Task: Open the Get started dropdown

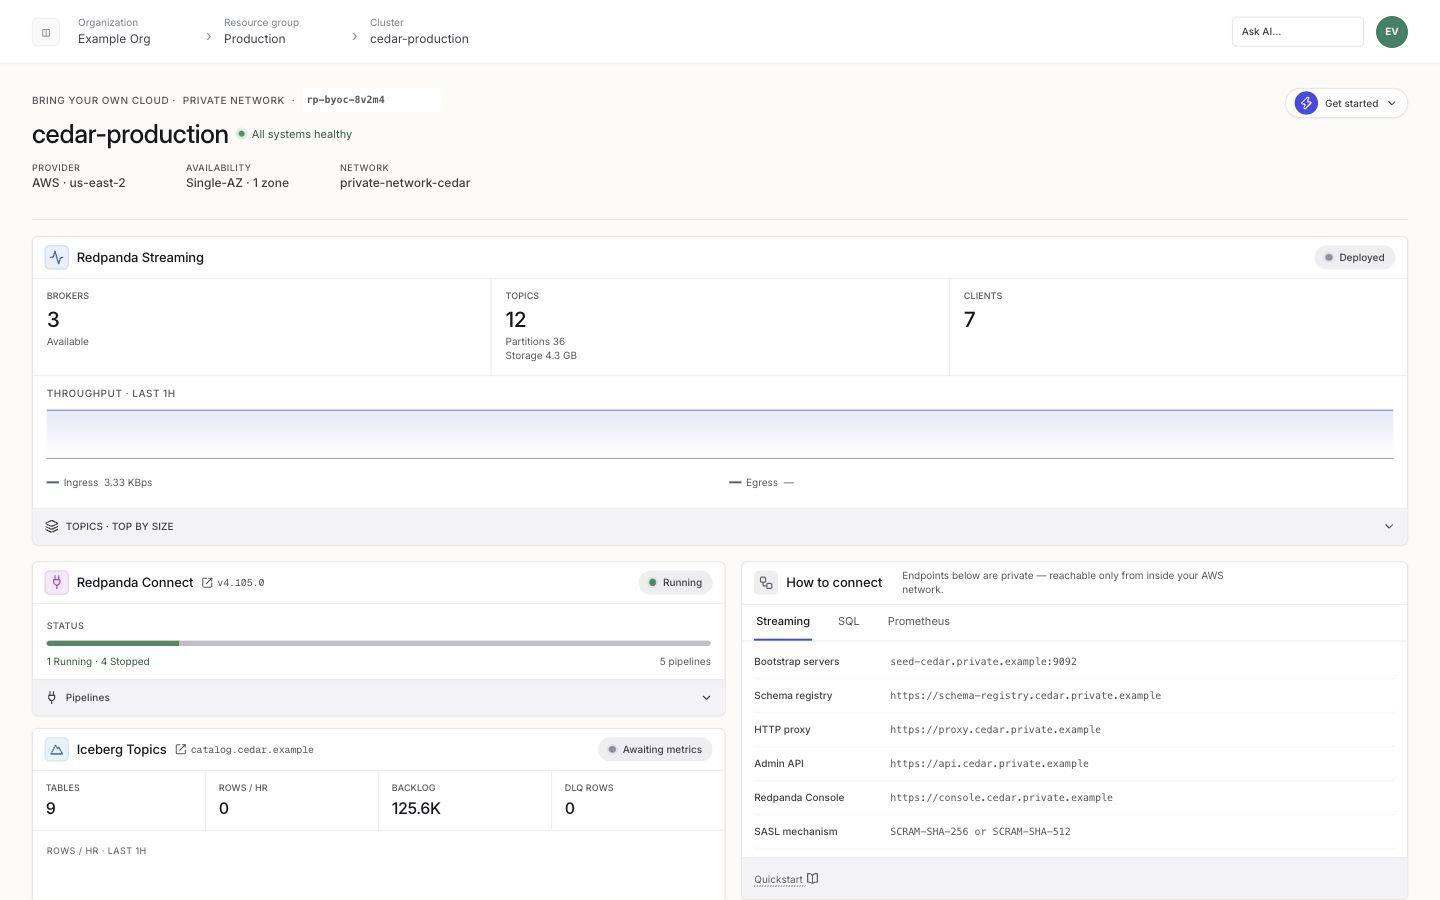Action: pyautogui.click(x=1346, y=103)
